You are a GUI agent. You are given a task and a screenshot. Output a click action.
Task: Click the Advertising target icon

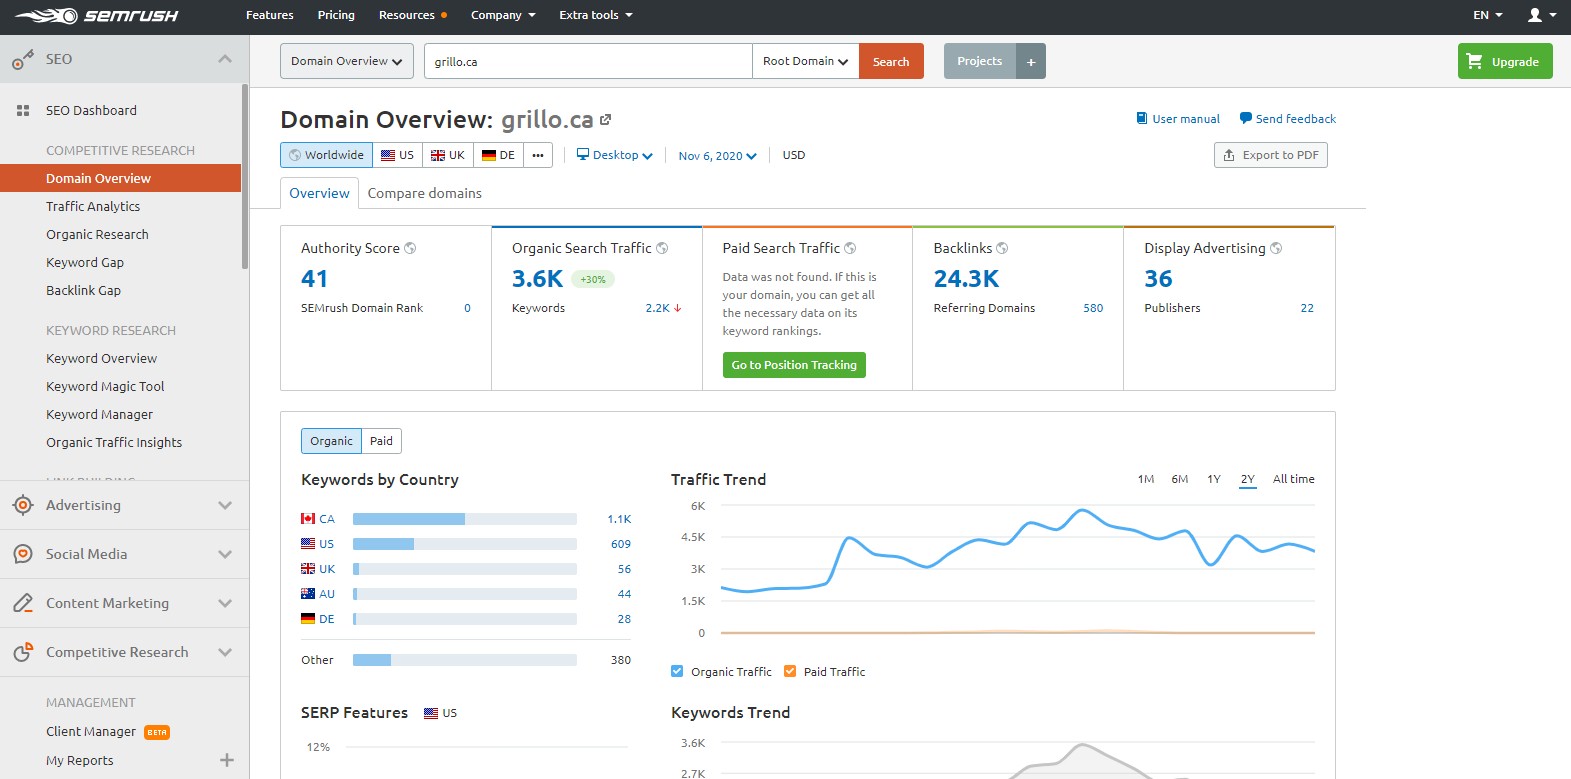pos(23,505)
